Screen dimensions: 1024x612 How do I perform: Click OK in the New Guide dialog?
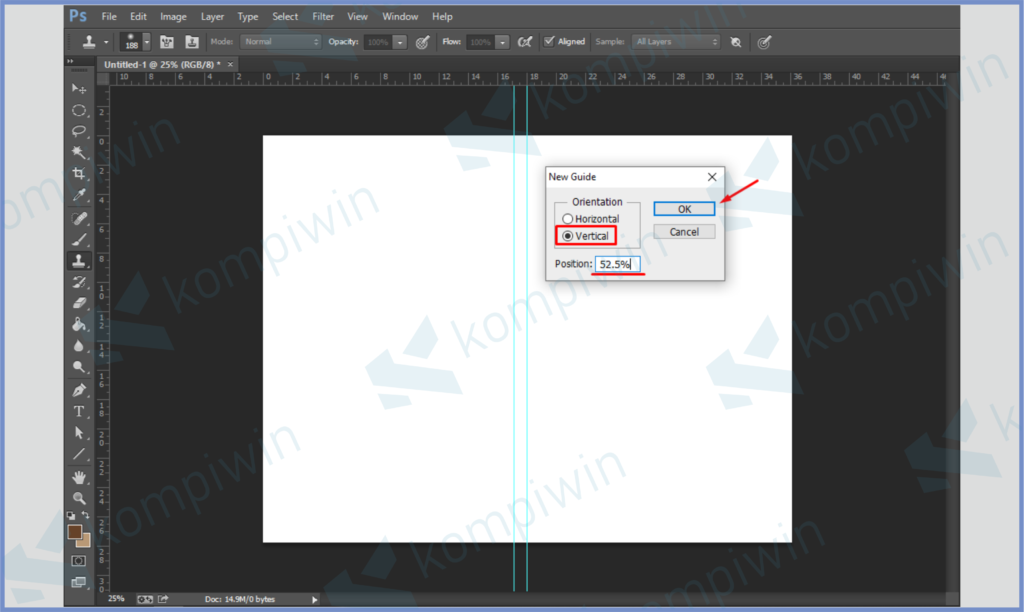[x=684, y=209]
